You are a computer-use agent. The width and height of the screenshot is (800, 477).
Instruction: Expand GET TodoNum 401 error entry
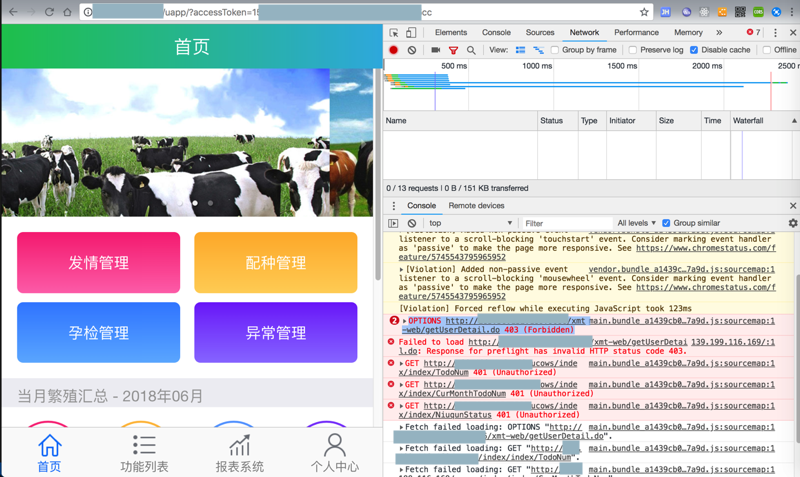pos(402,364)
